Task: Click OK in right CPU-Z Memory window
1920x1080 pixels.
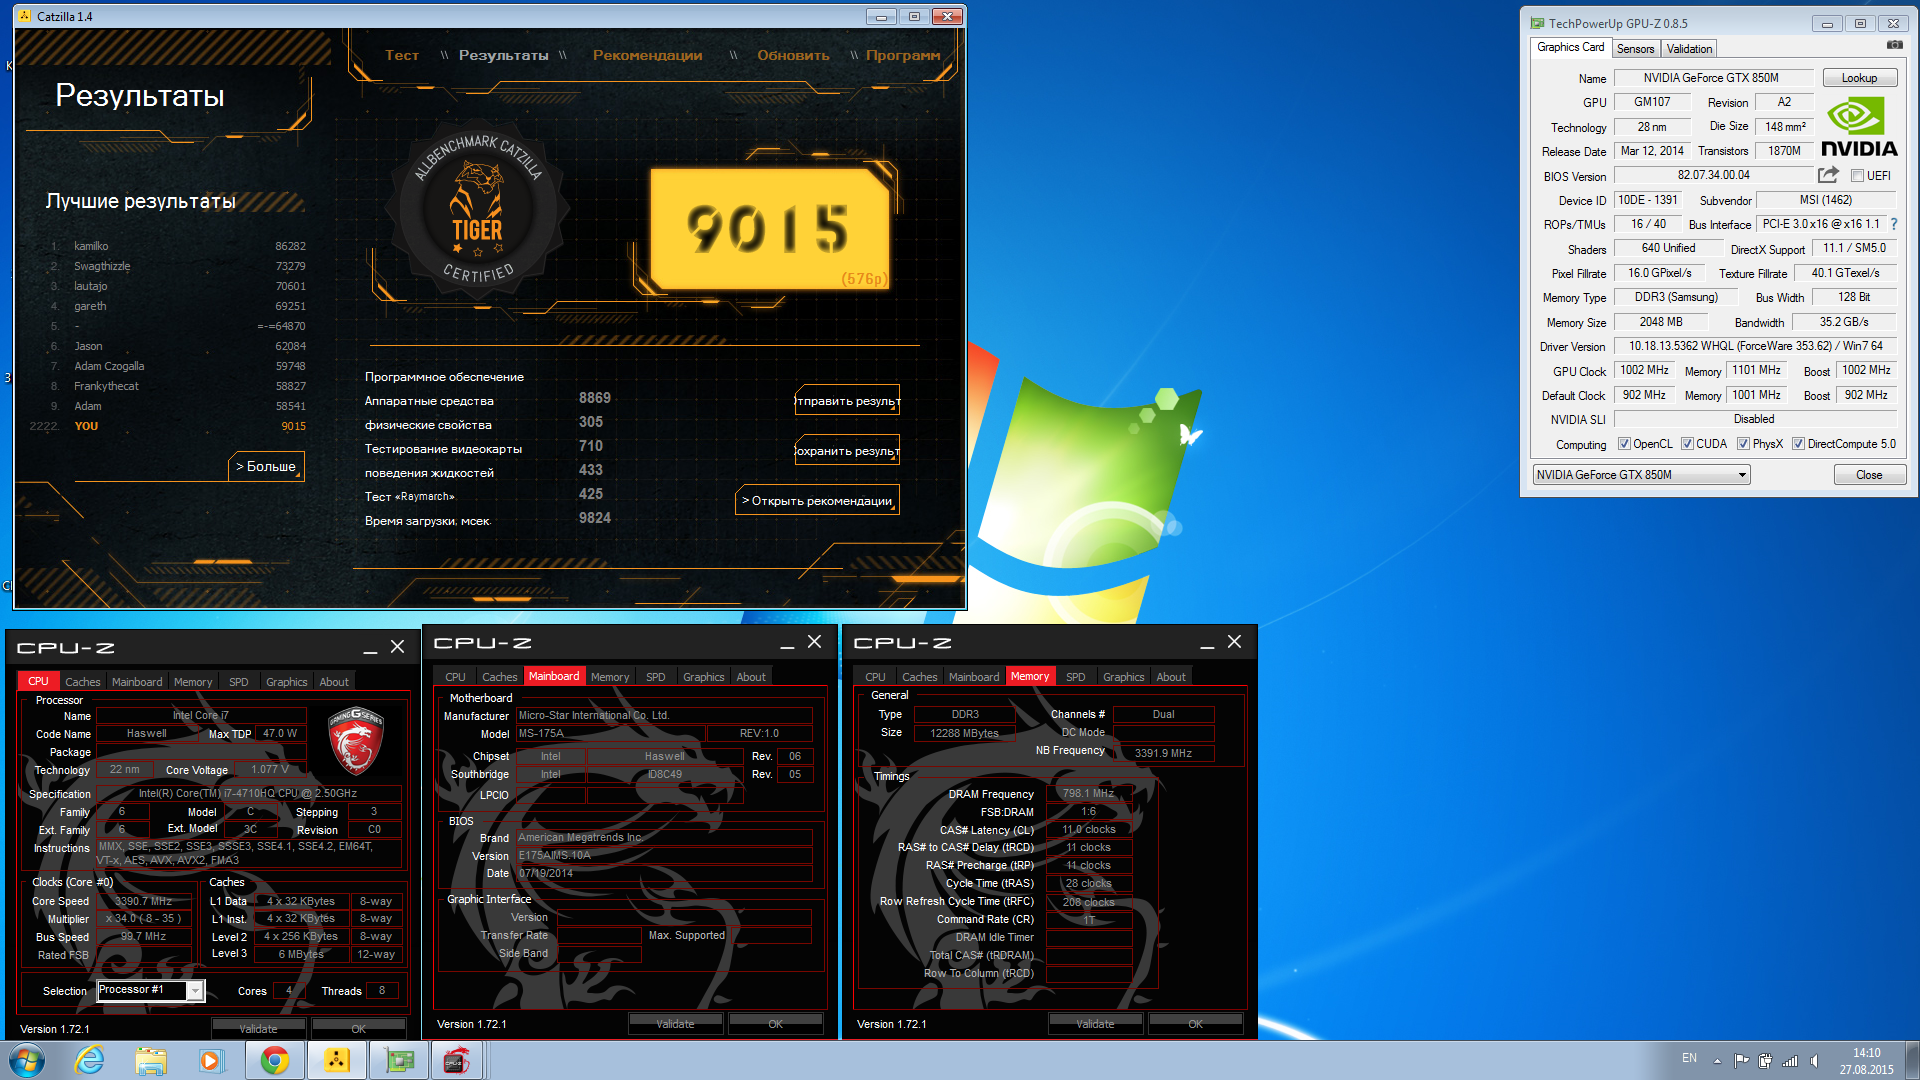Action: click(x=1195, y=1024)
